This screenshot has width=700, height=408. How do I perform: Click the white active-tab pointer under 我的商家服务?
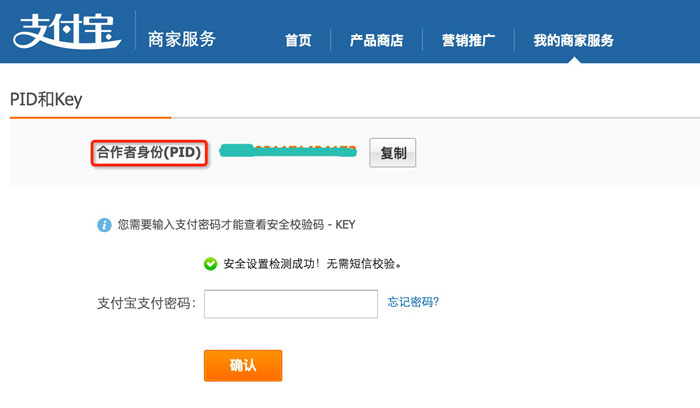pyautogui.click(x=574, y=60)
